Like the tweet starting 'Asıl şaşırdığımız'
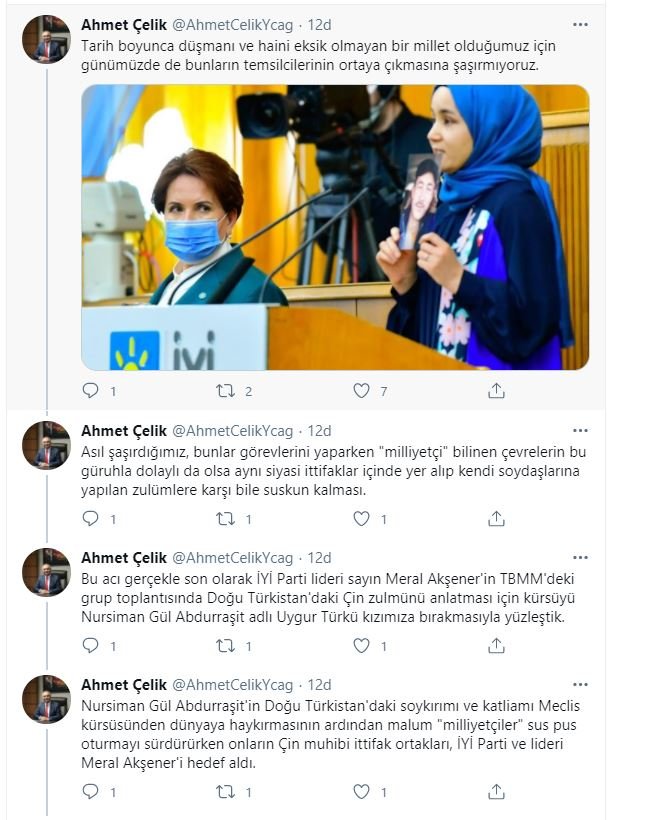Image resolution: width=670 pixels, height=820 pixels. pos(361,518)
